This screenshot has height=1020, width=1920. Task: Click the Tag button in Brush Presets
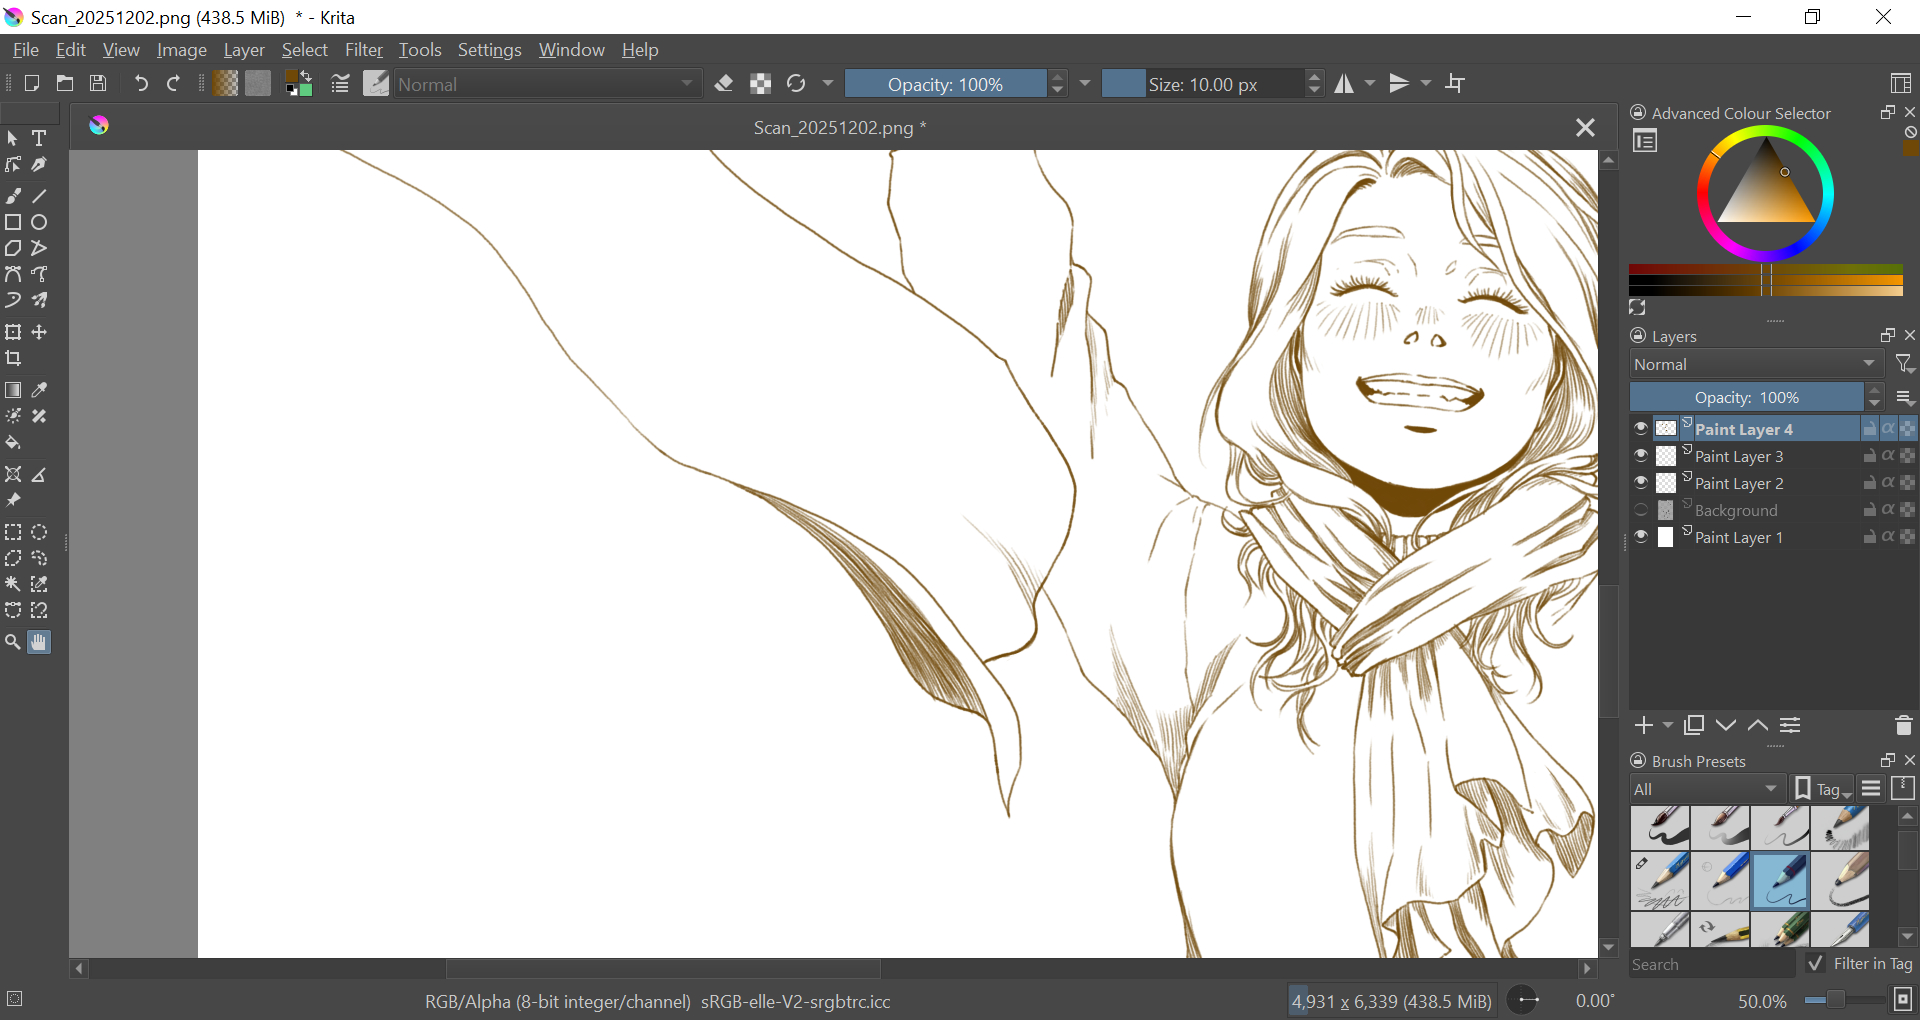click(1823, 789)
